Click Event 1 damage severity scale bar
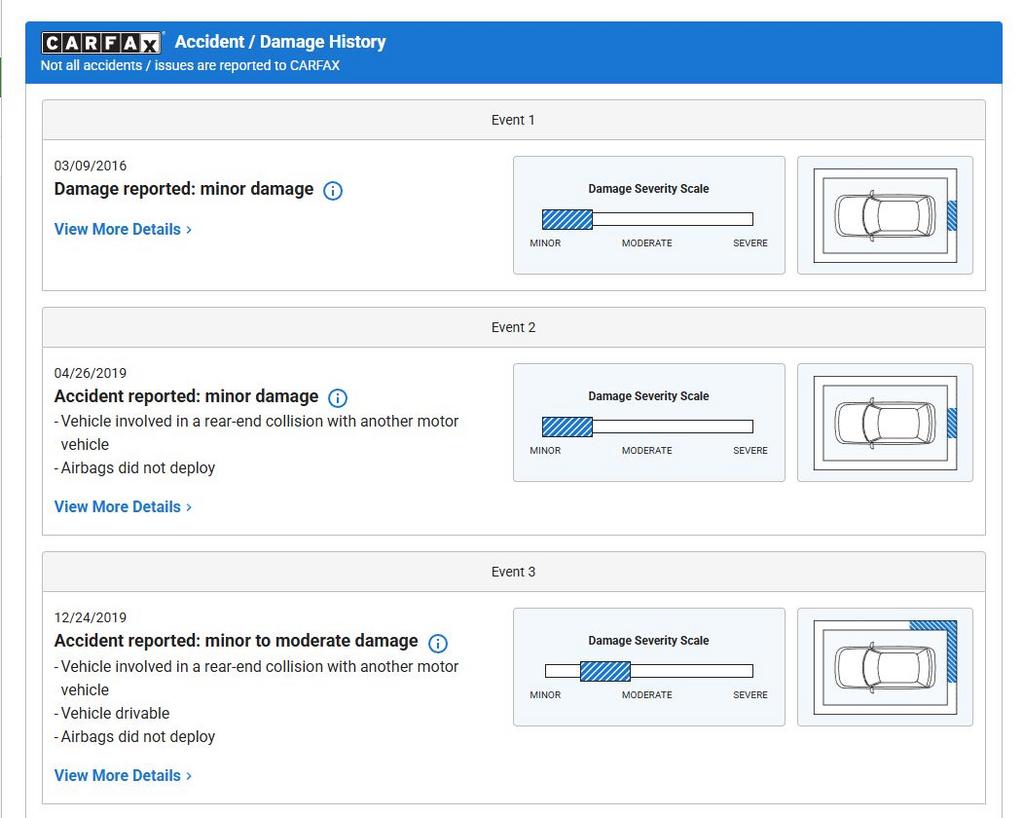Screen dimensions: 1024x818 pyautogui.click(x=647, y=219)
